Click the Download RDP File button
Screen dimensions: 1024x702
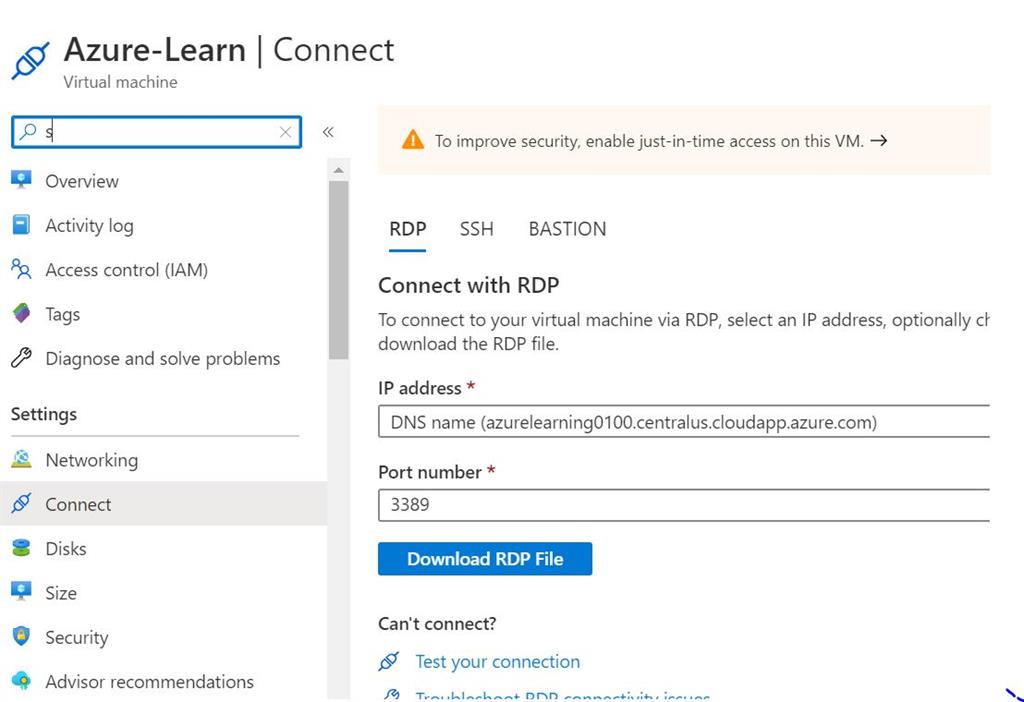click(x=485, y=558)
